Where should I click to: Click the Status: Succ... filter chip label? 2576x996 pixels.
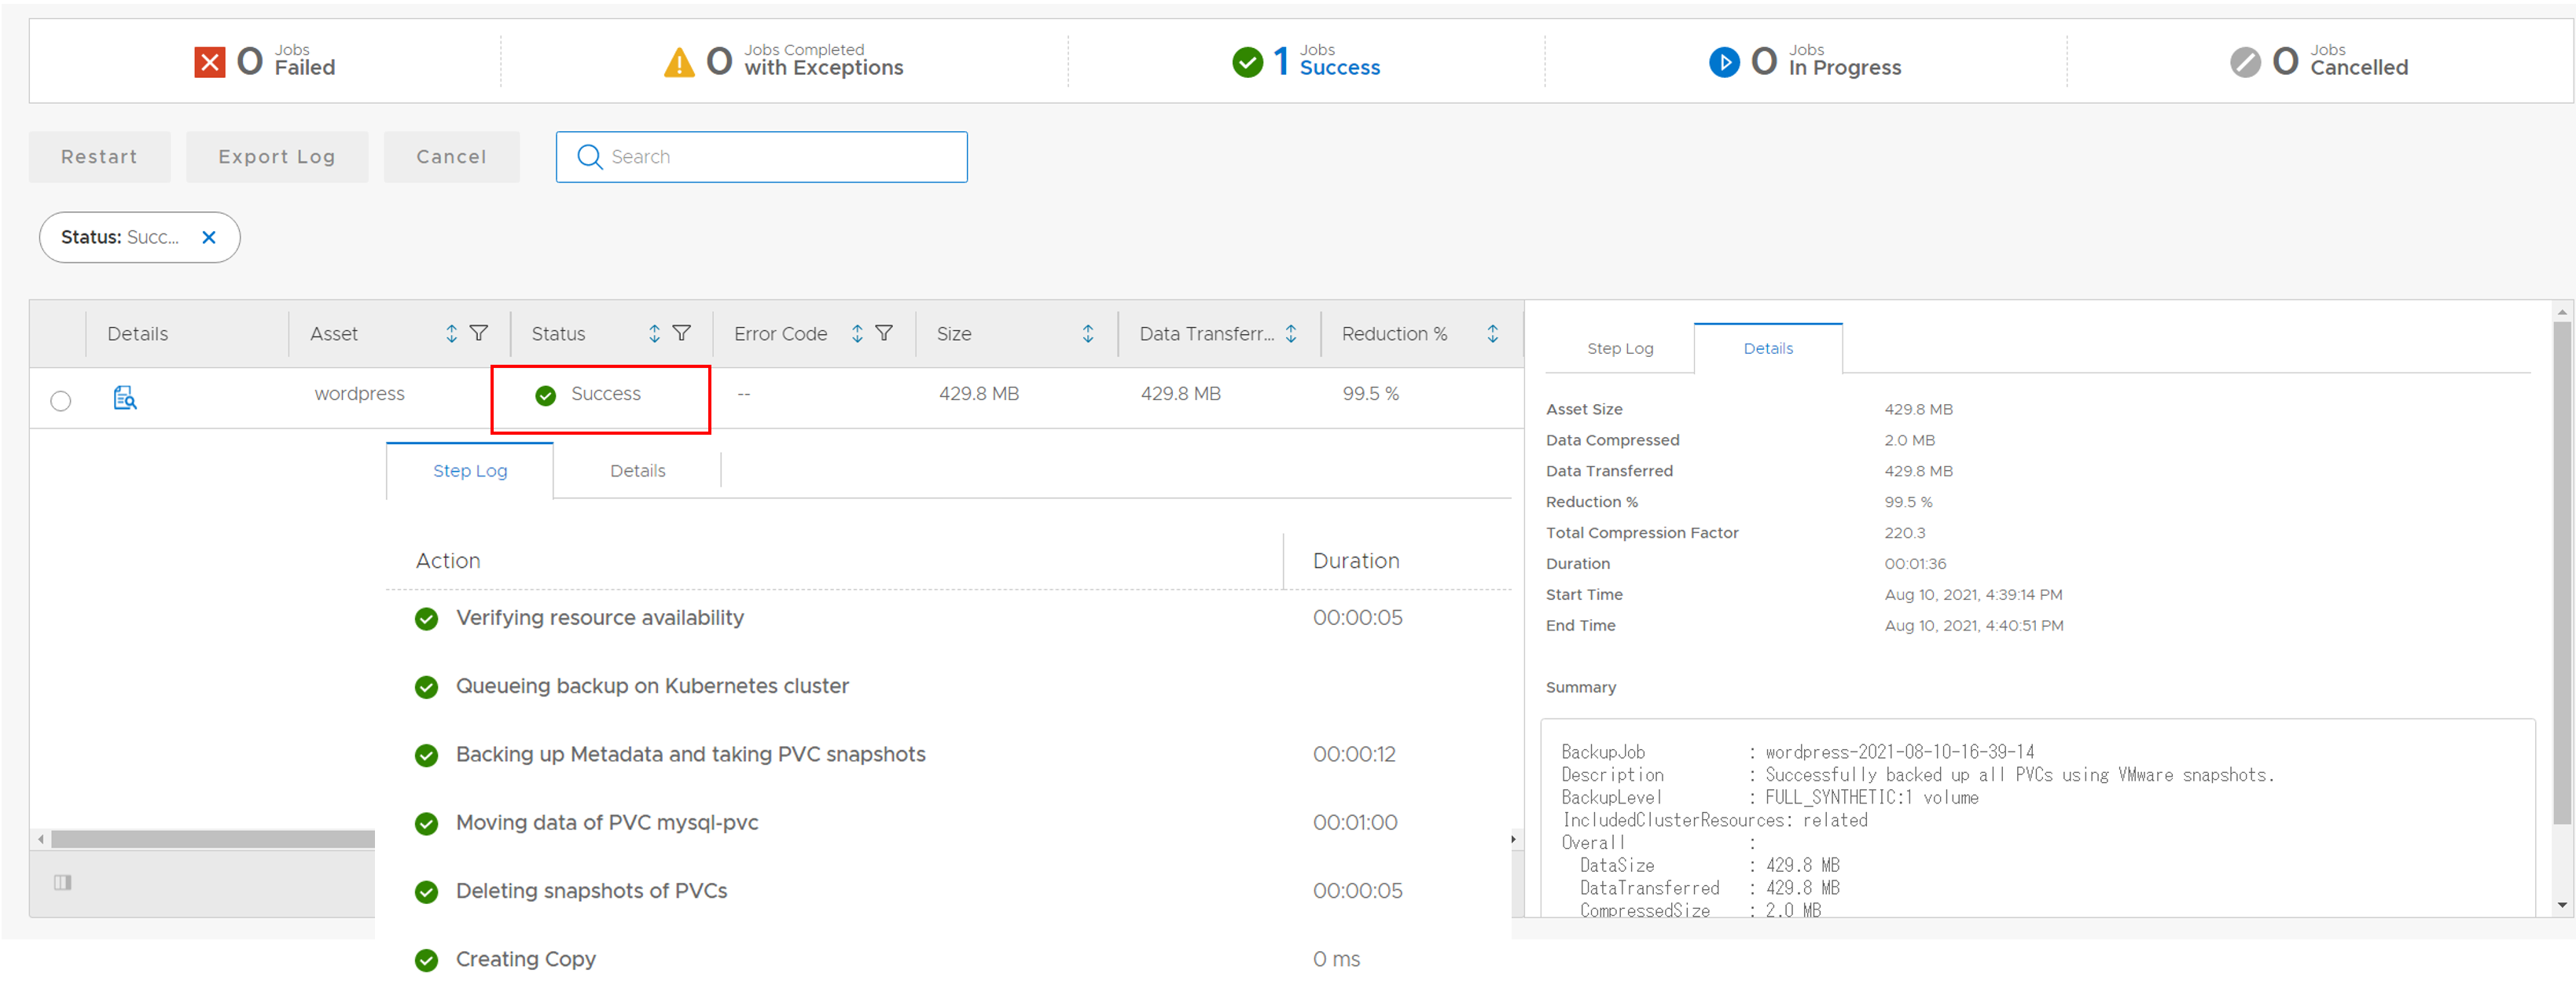120,237
